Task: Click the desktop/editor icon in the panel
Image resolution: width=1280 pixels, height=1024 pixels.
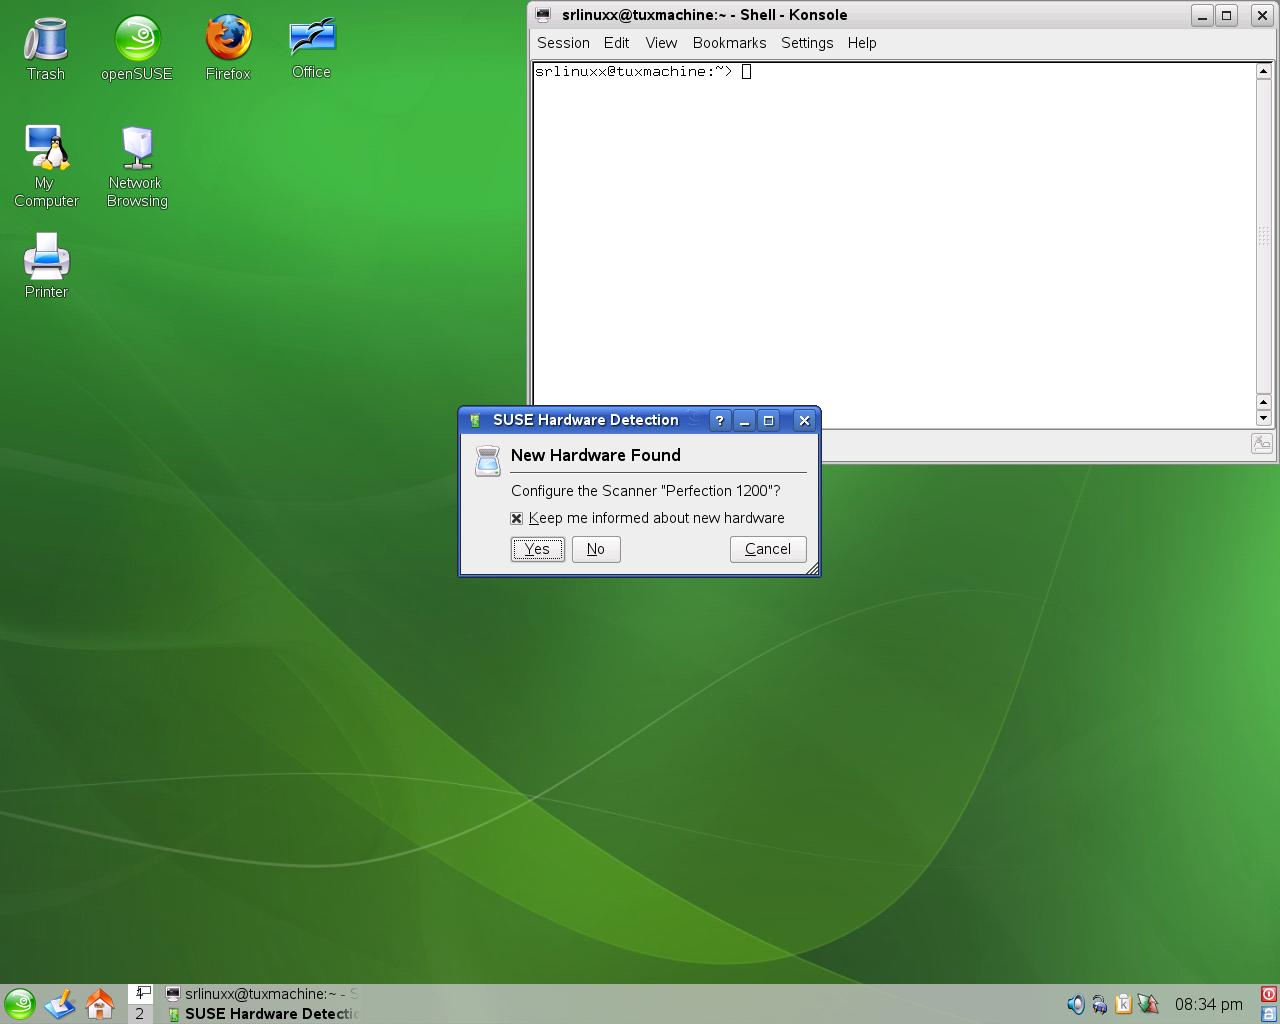Action: (x=60, y=1004)
